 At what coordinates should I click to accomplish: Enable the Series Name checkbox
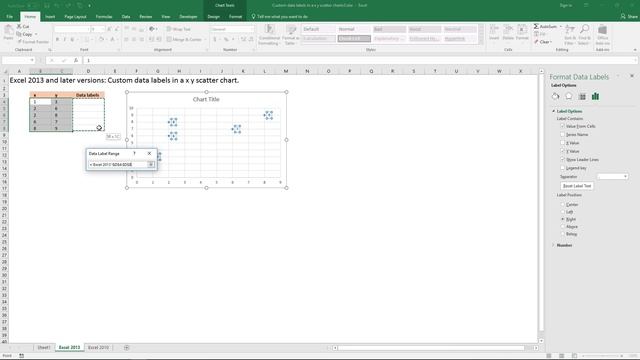click(562, 134)
